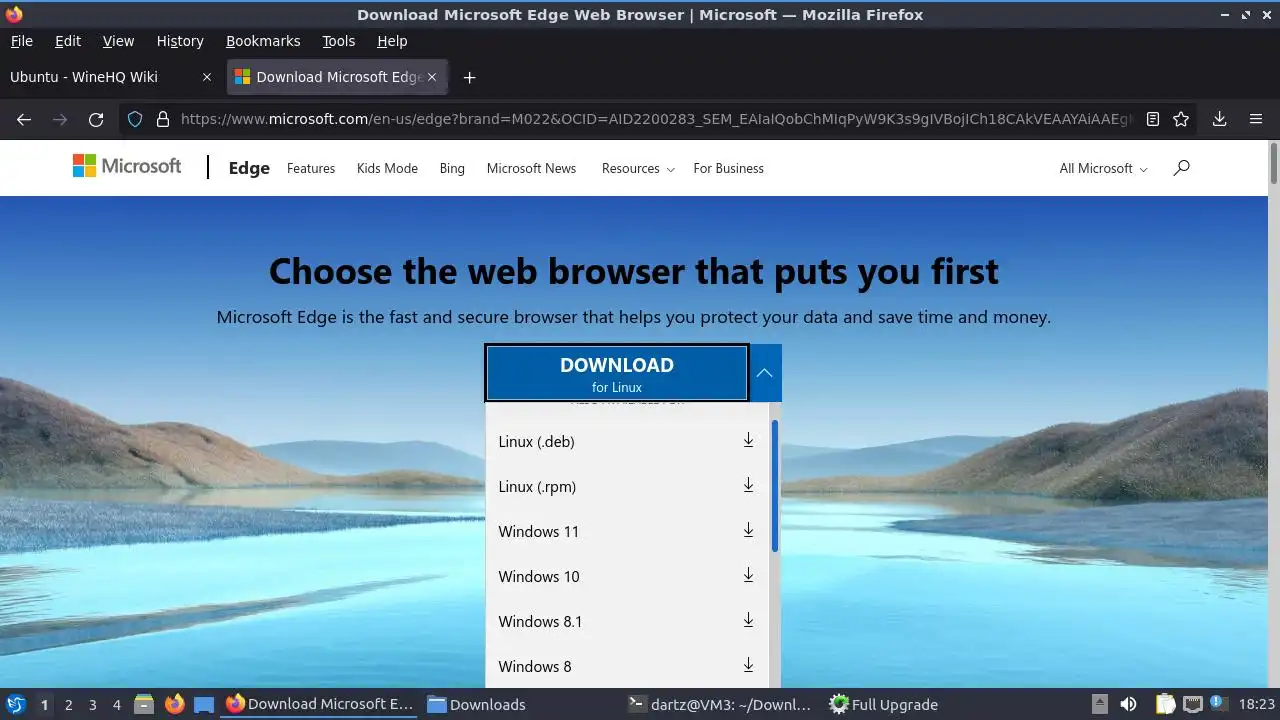Click download icon for Windows 8.1
Image resolution: width=1280 pixels, height=720 pixels.
click(748, 620)
